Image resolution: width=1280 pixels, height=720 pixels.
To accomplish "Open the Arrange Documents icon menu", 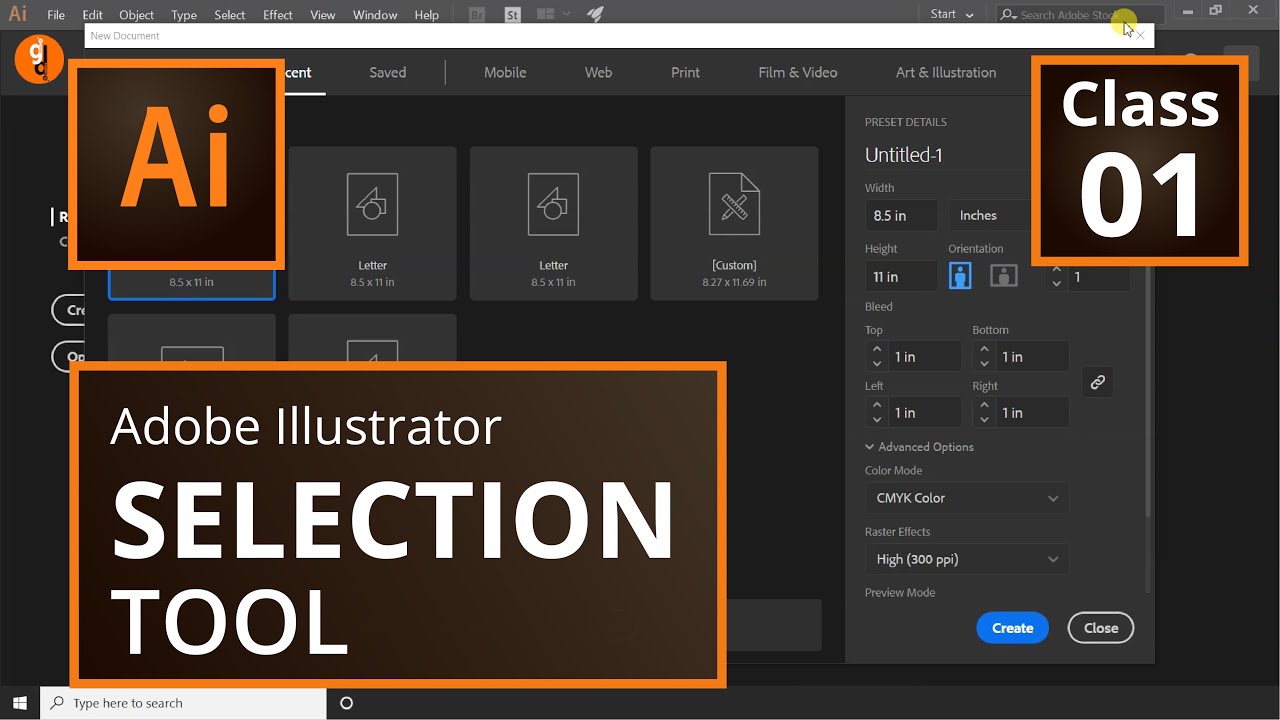I will point(553,15).
